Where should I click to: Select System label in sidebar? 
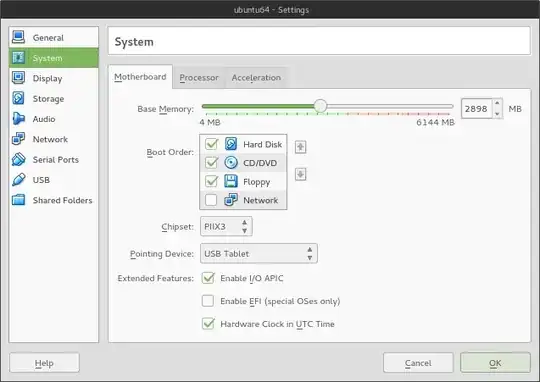tap(48, 58)
